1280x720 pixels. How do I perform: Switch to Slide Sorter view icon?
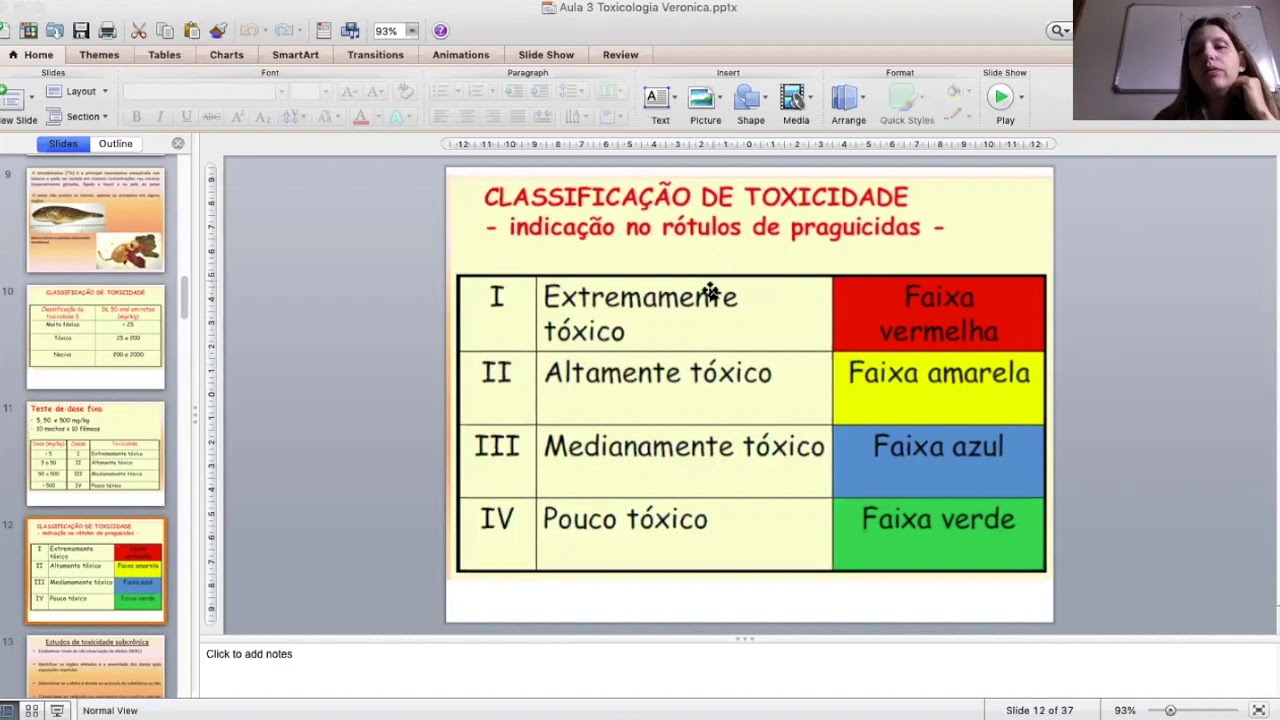tap(31, 711)
